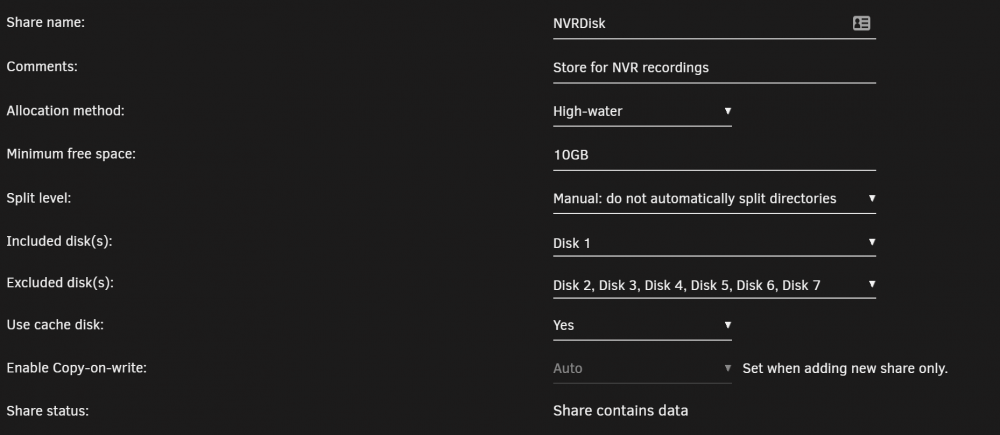
Task: Click the Enable Copy-on-write label
Action: coord(77,369)
